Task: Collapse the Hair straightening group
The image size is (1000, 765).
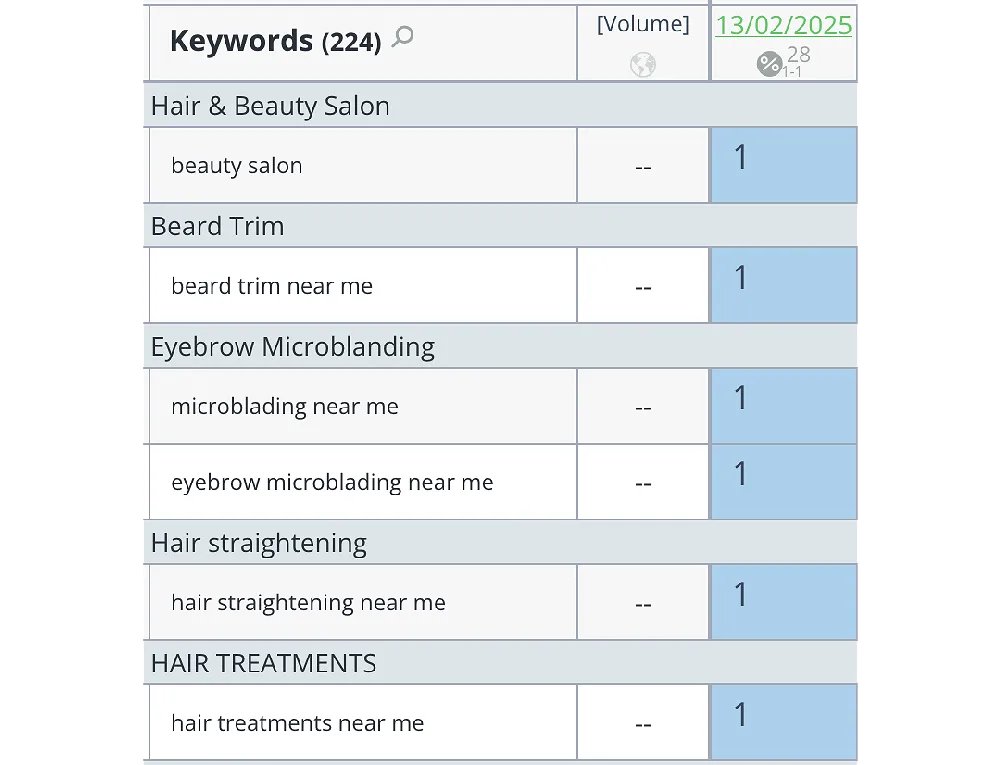Action: tap(258, 543)
